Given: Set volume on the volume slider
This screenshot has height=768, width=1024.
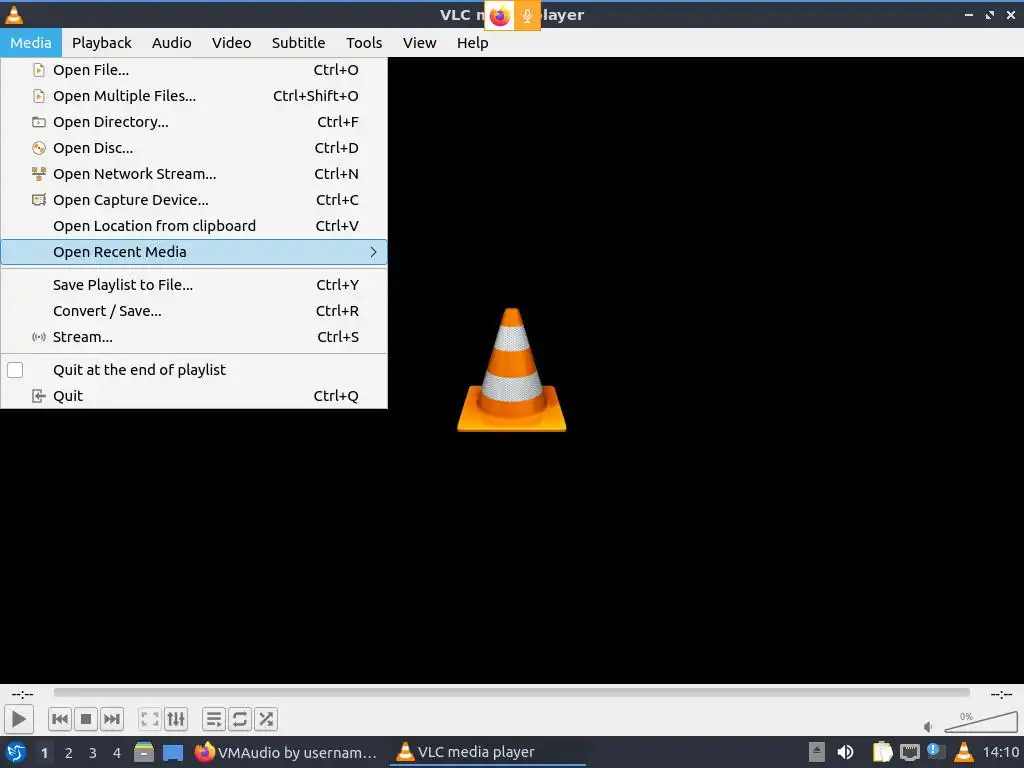Looking at the screenshot, I should 981,722.
